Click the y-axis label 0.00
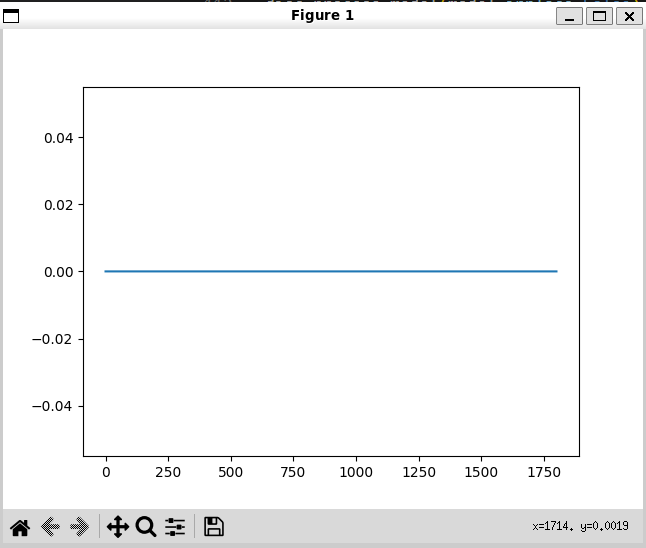 (59, 272)
